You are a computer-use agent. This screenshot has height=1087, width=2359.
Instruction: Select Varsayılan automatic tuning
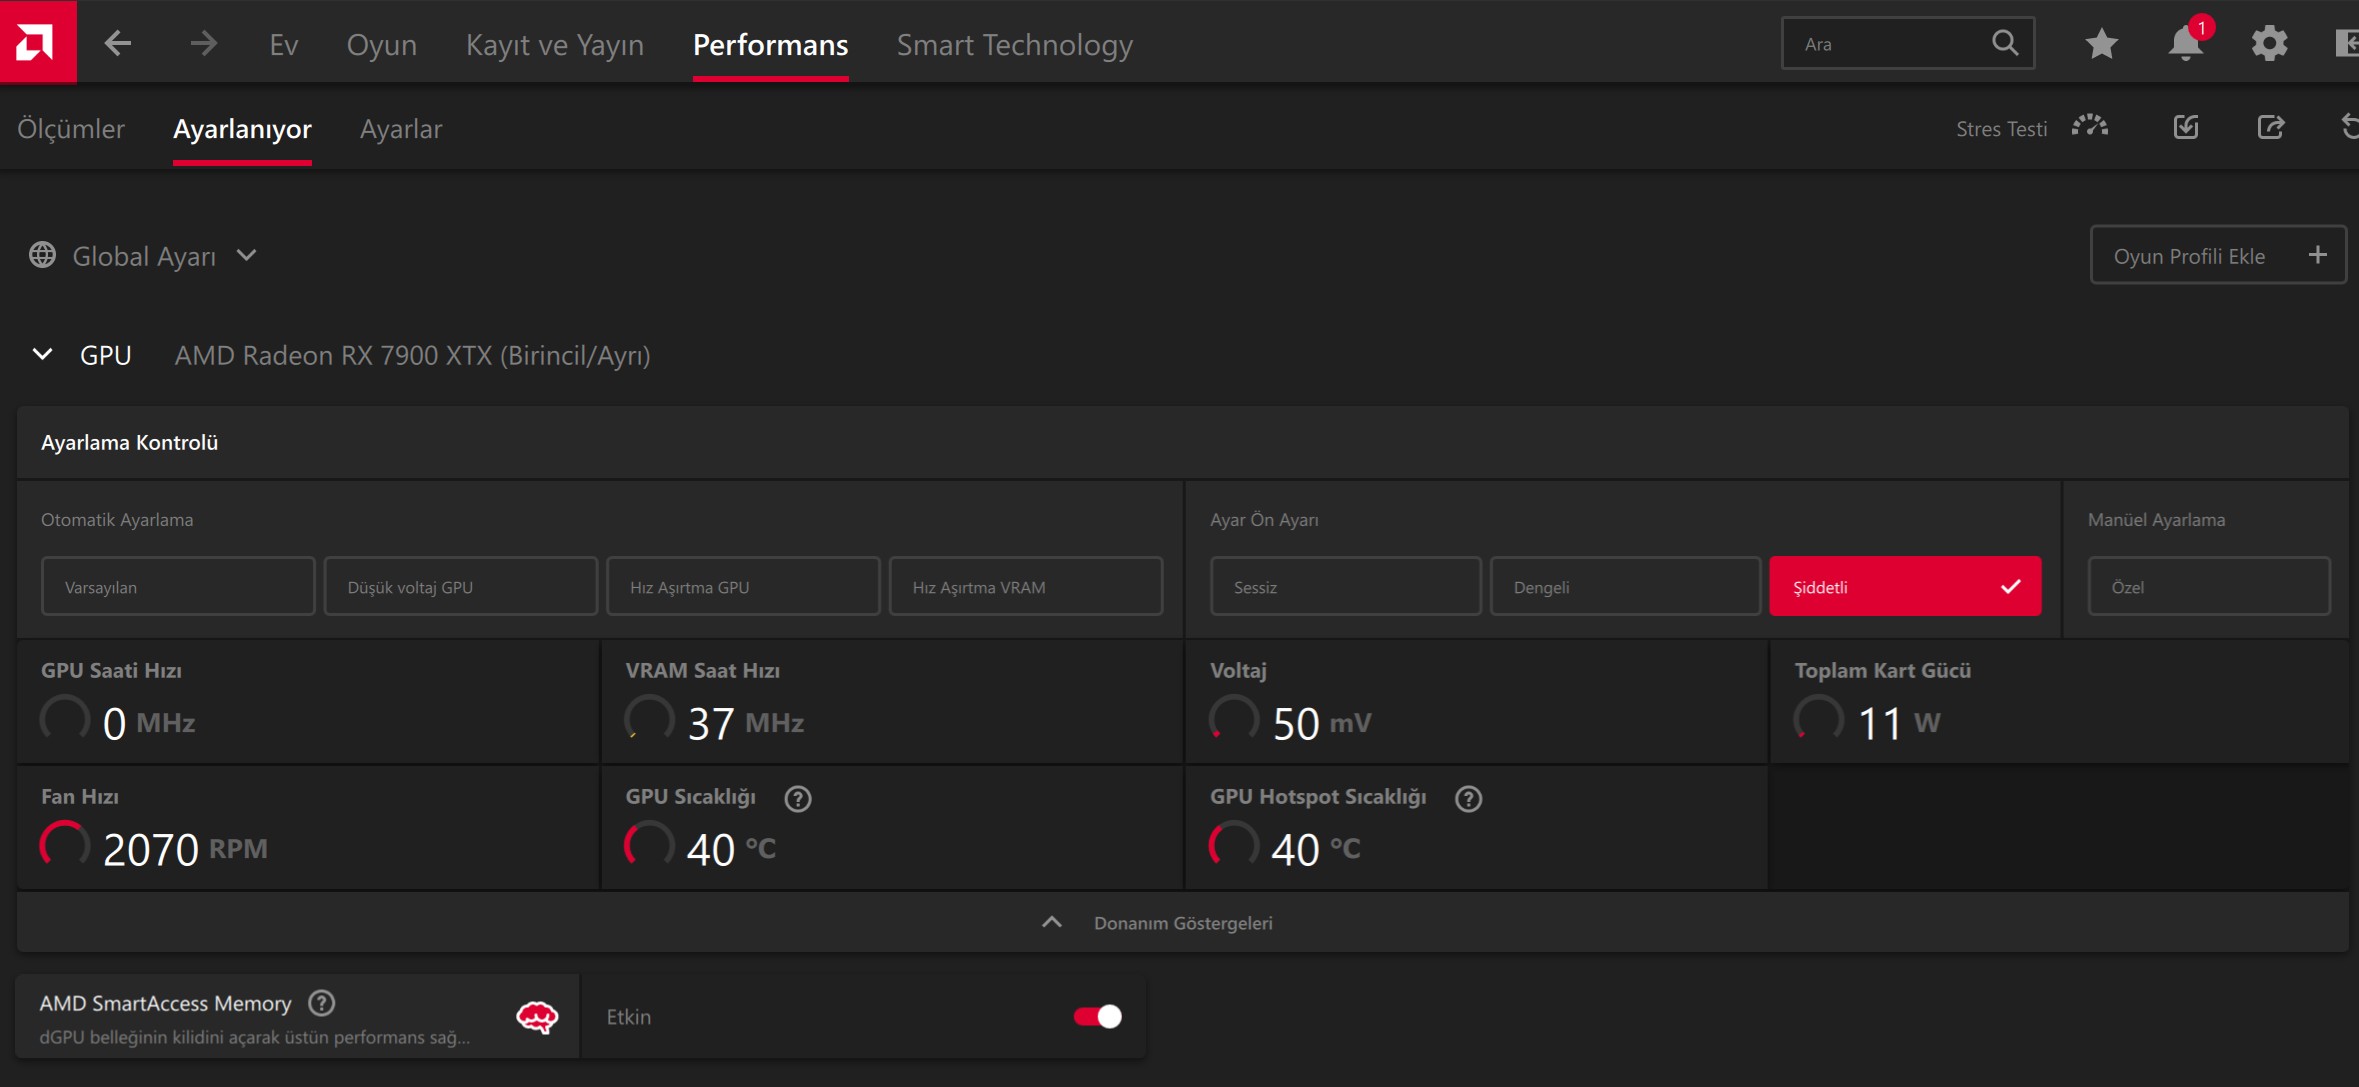[x=178, y=586]
